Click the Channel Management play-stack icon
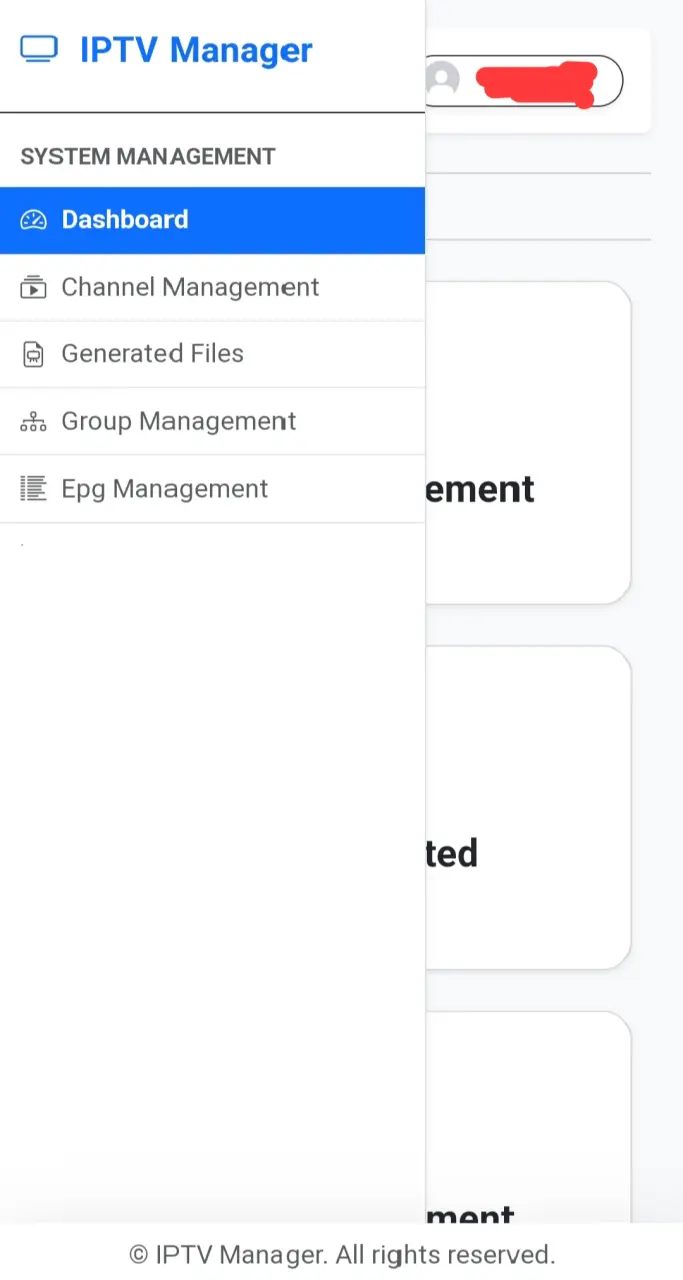683x1280 pixels. [33, 287]
